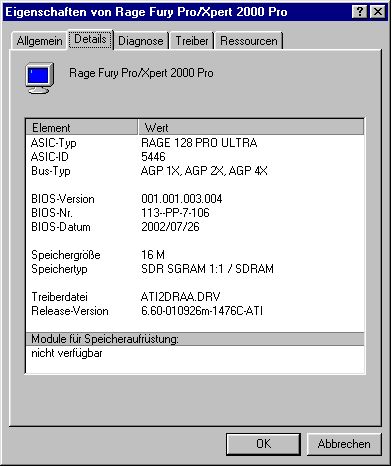Image resolution: width=392 pixels, height=466 pixels.
Task: Select the BIOS-Version row label
Action: [63, 199]
